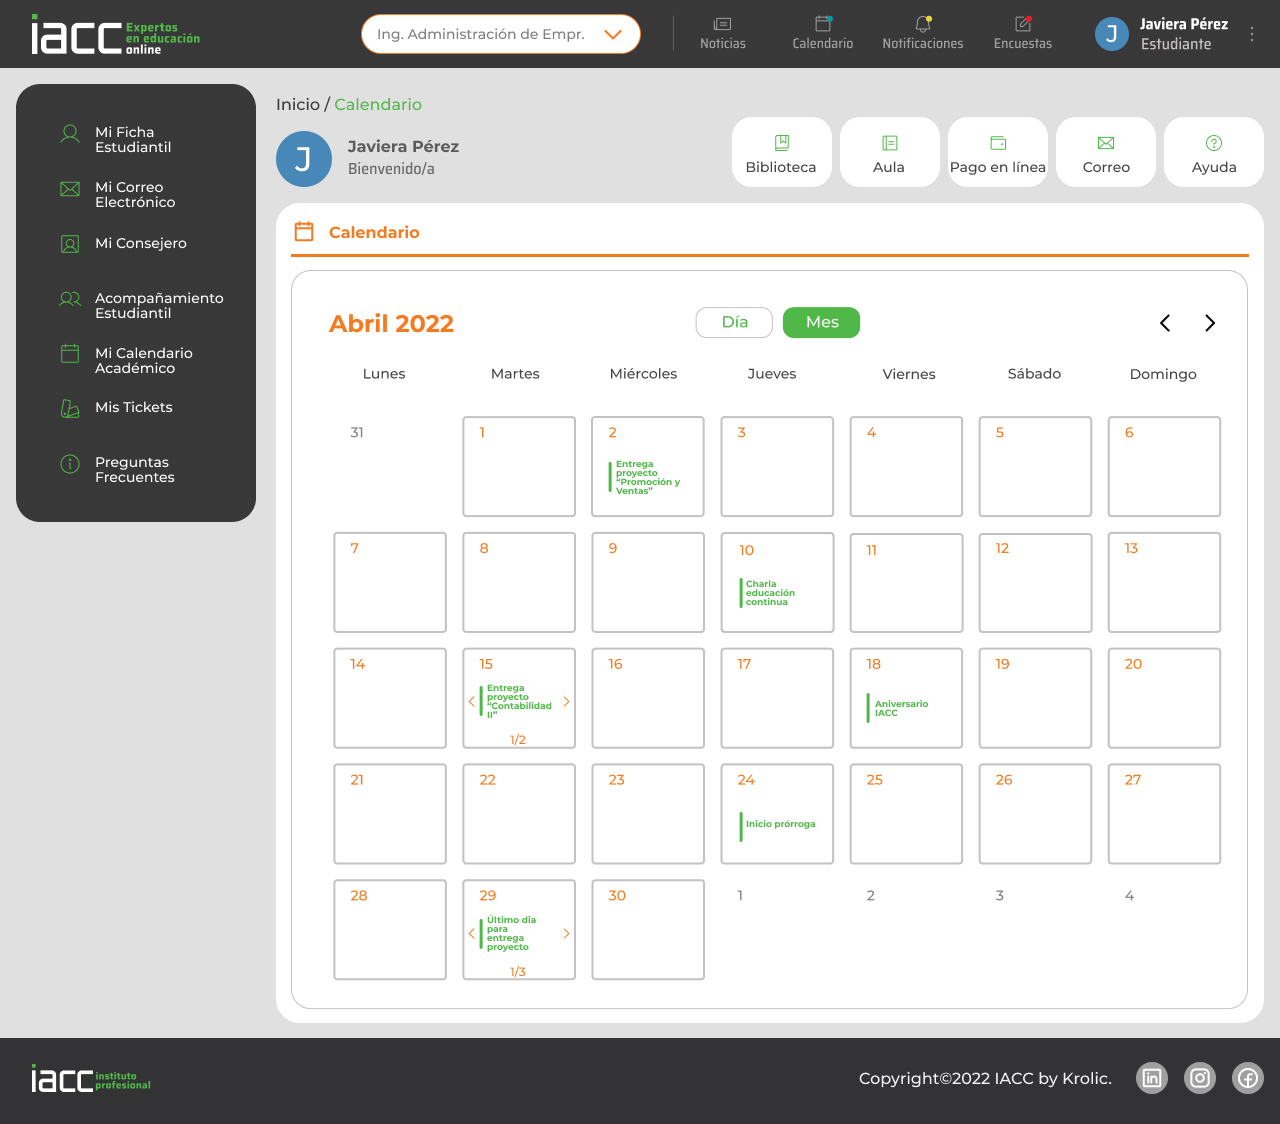
Task: Open the Correo envelope shortcut
Action: 1105,153
